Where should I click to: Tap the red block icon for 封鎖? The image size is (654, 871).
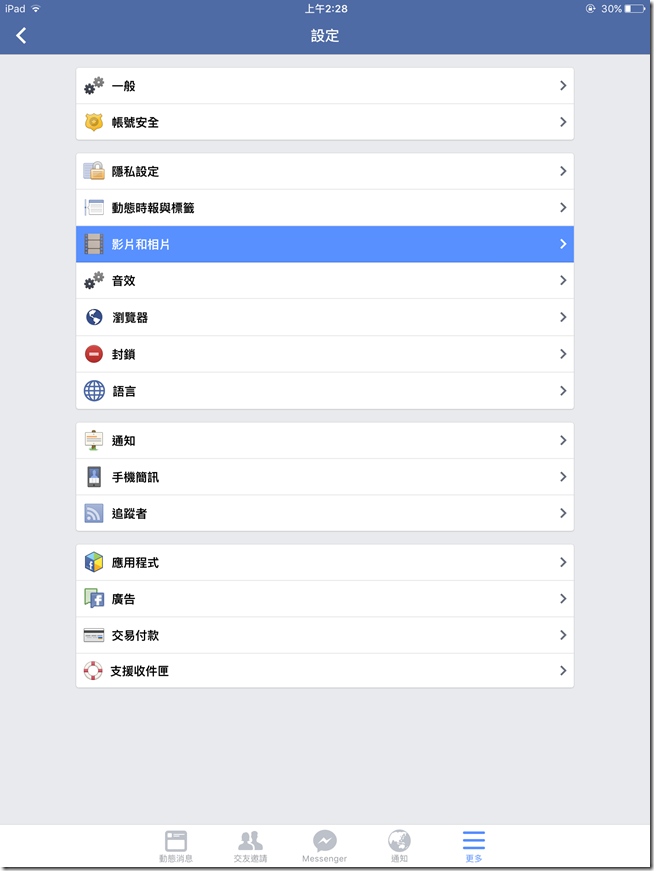coord(94,354)
